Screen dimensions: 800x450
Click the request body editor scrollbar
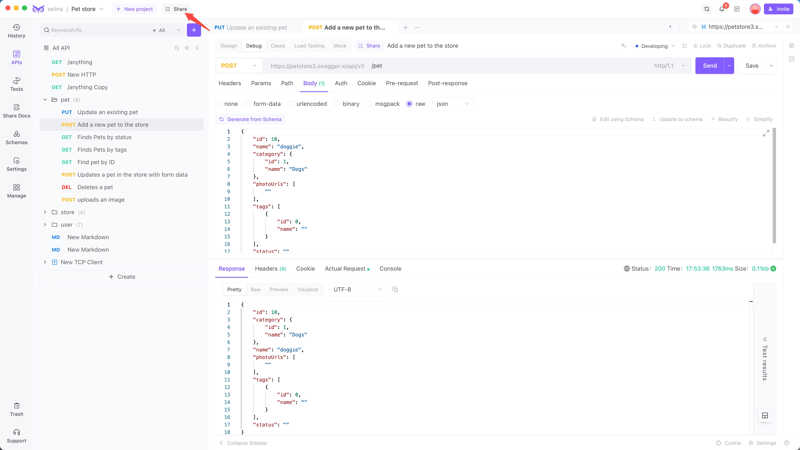(774, 186)
